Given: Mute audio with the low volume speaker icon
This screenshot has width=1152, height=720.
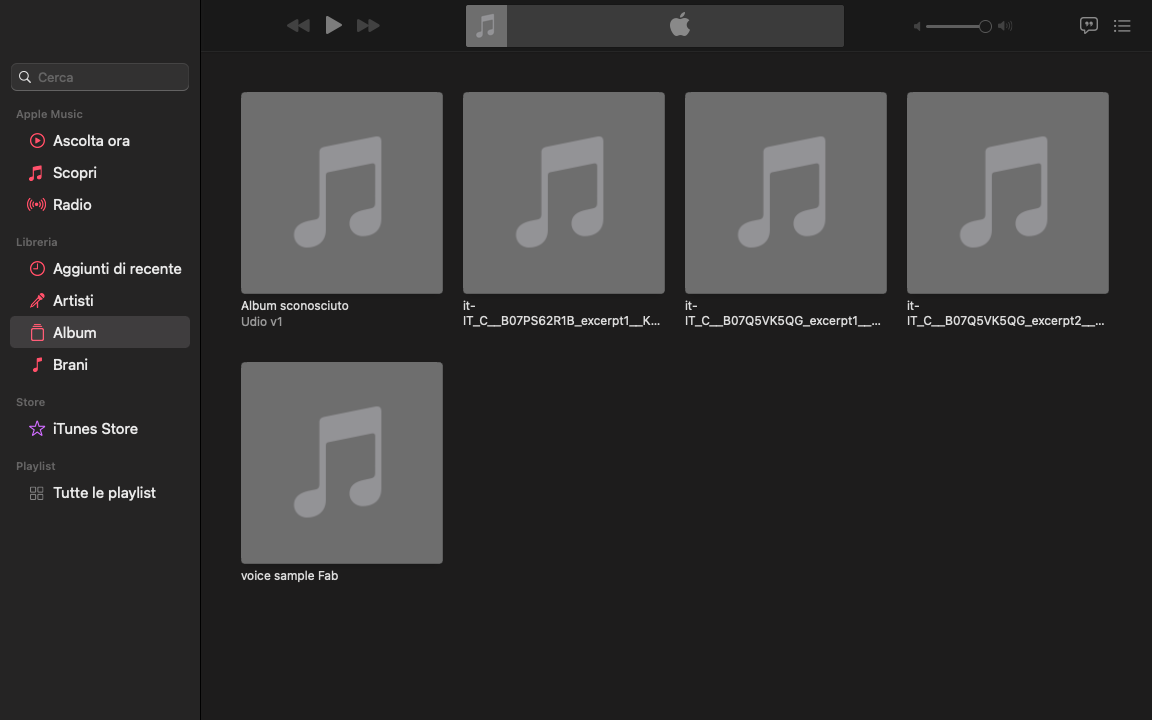Looking at the screenshot, I should point(916,26).
